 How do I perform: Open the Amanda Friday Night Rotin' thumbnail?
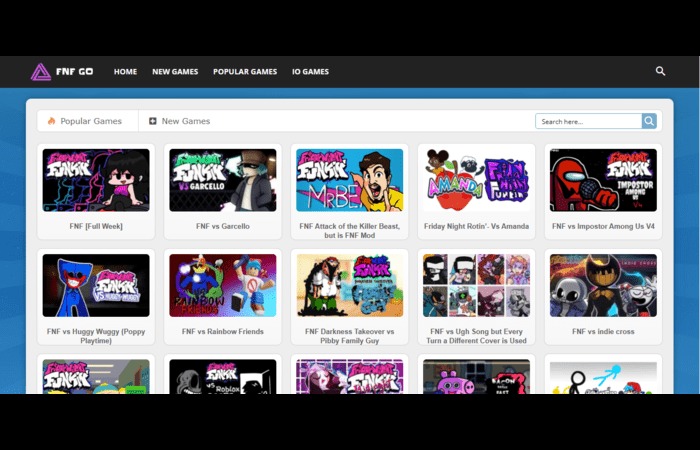coord(476,180)
